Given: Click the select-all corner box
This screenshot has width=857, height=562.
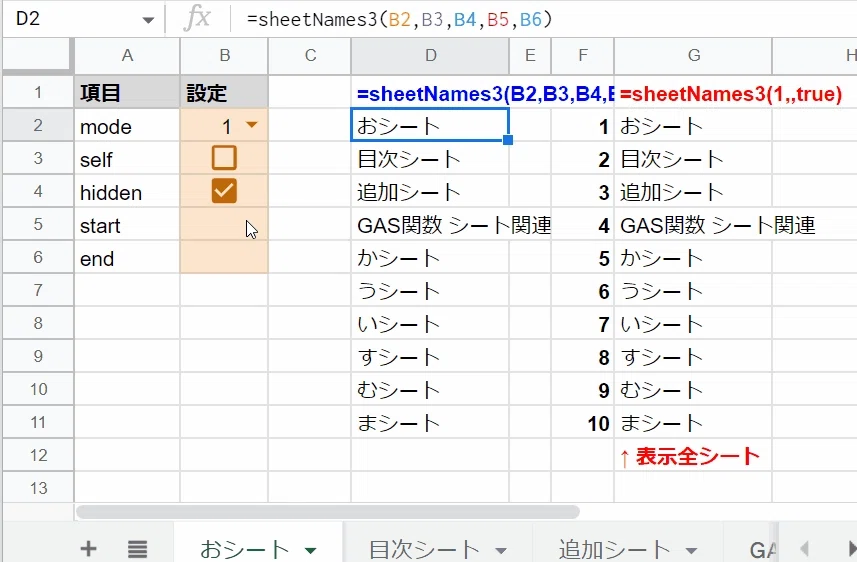Looking at the screenshot, I should pyautogui.click(x=37, y=55).
